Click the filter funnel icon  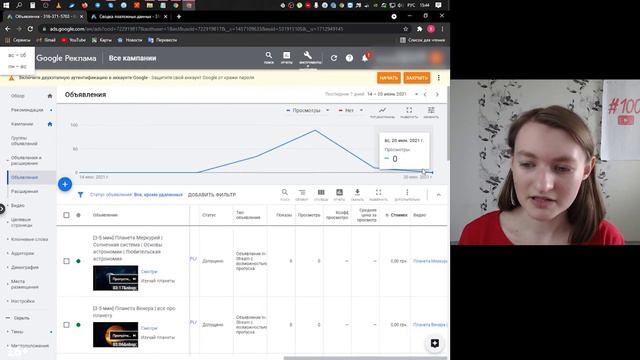[80, 195]
